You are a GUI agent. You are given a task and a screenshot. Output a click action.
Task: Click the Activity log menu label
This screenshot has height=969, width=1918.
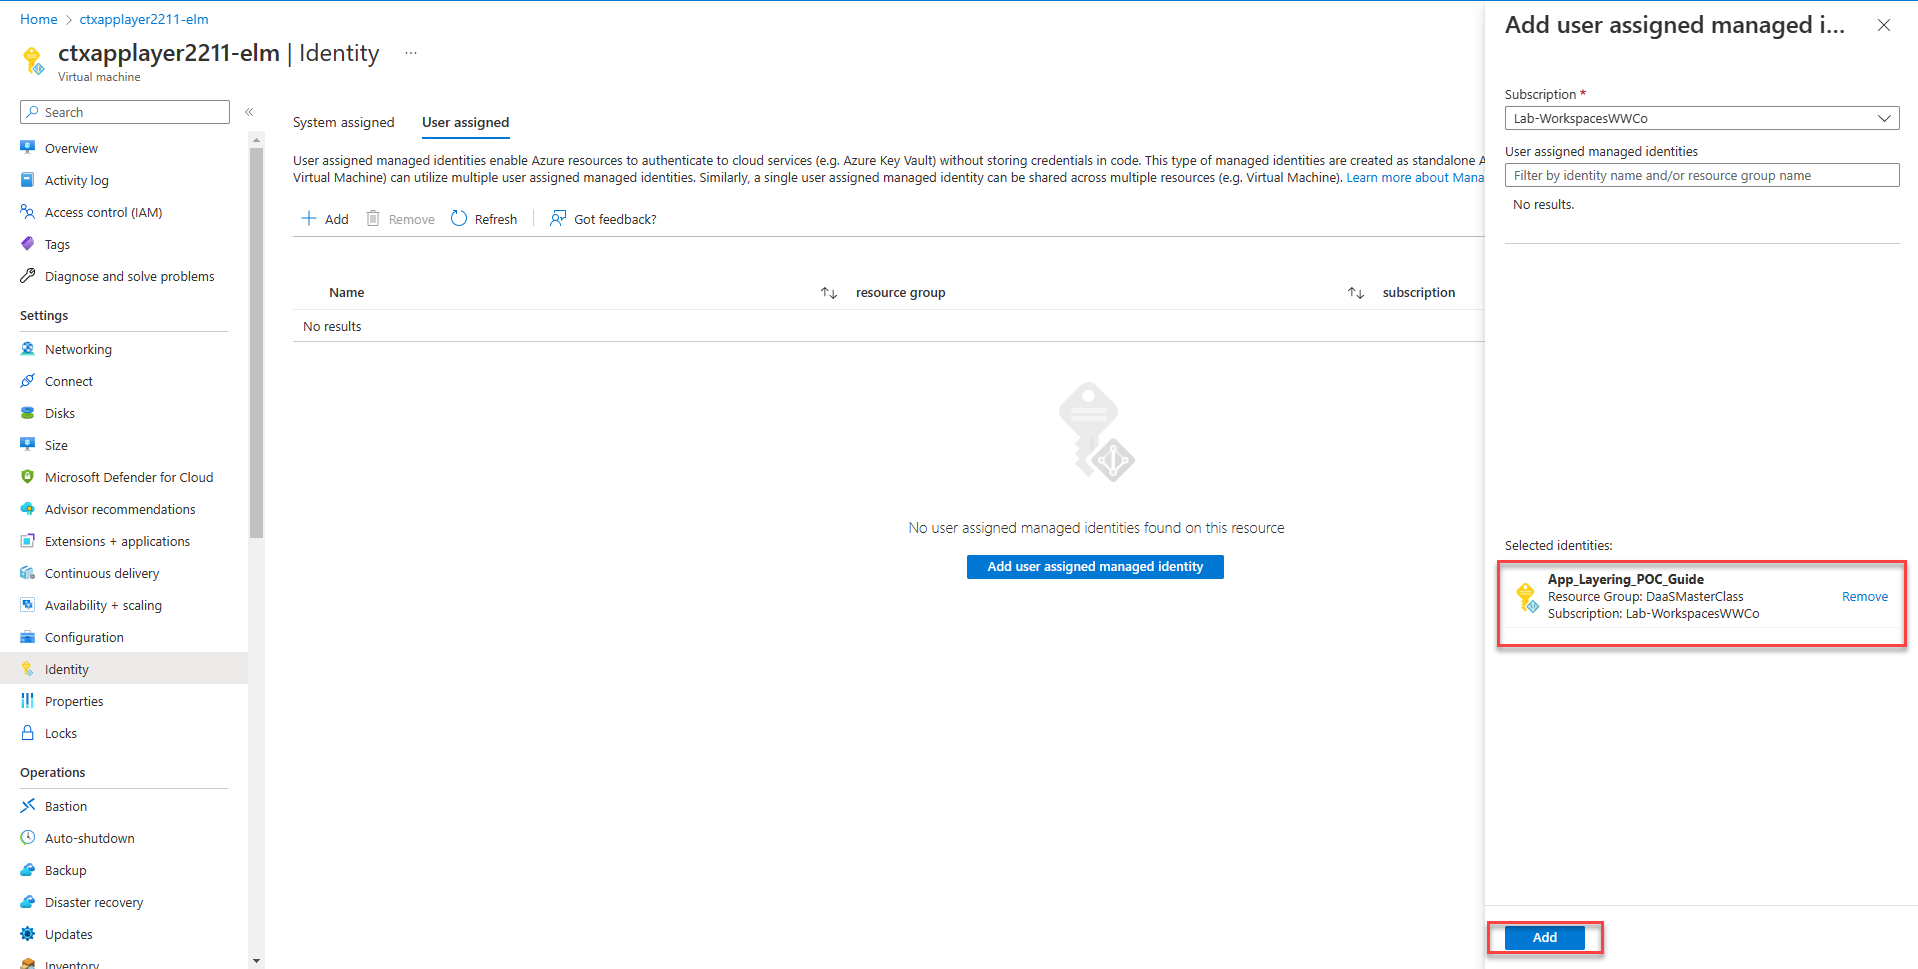(x=77, y=180)
